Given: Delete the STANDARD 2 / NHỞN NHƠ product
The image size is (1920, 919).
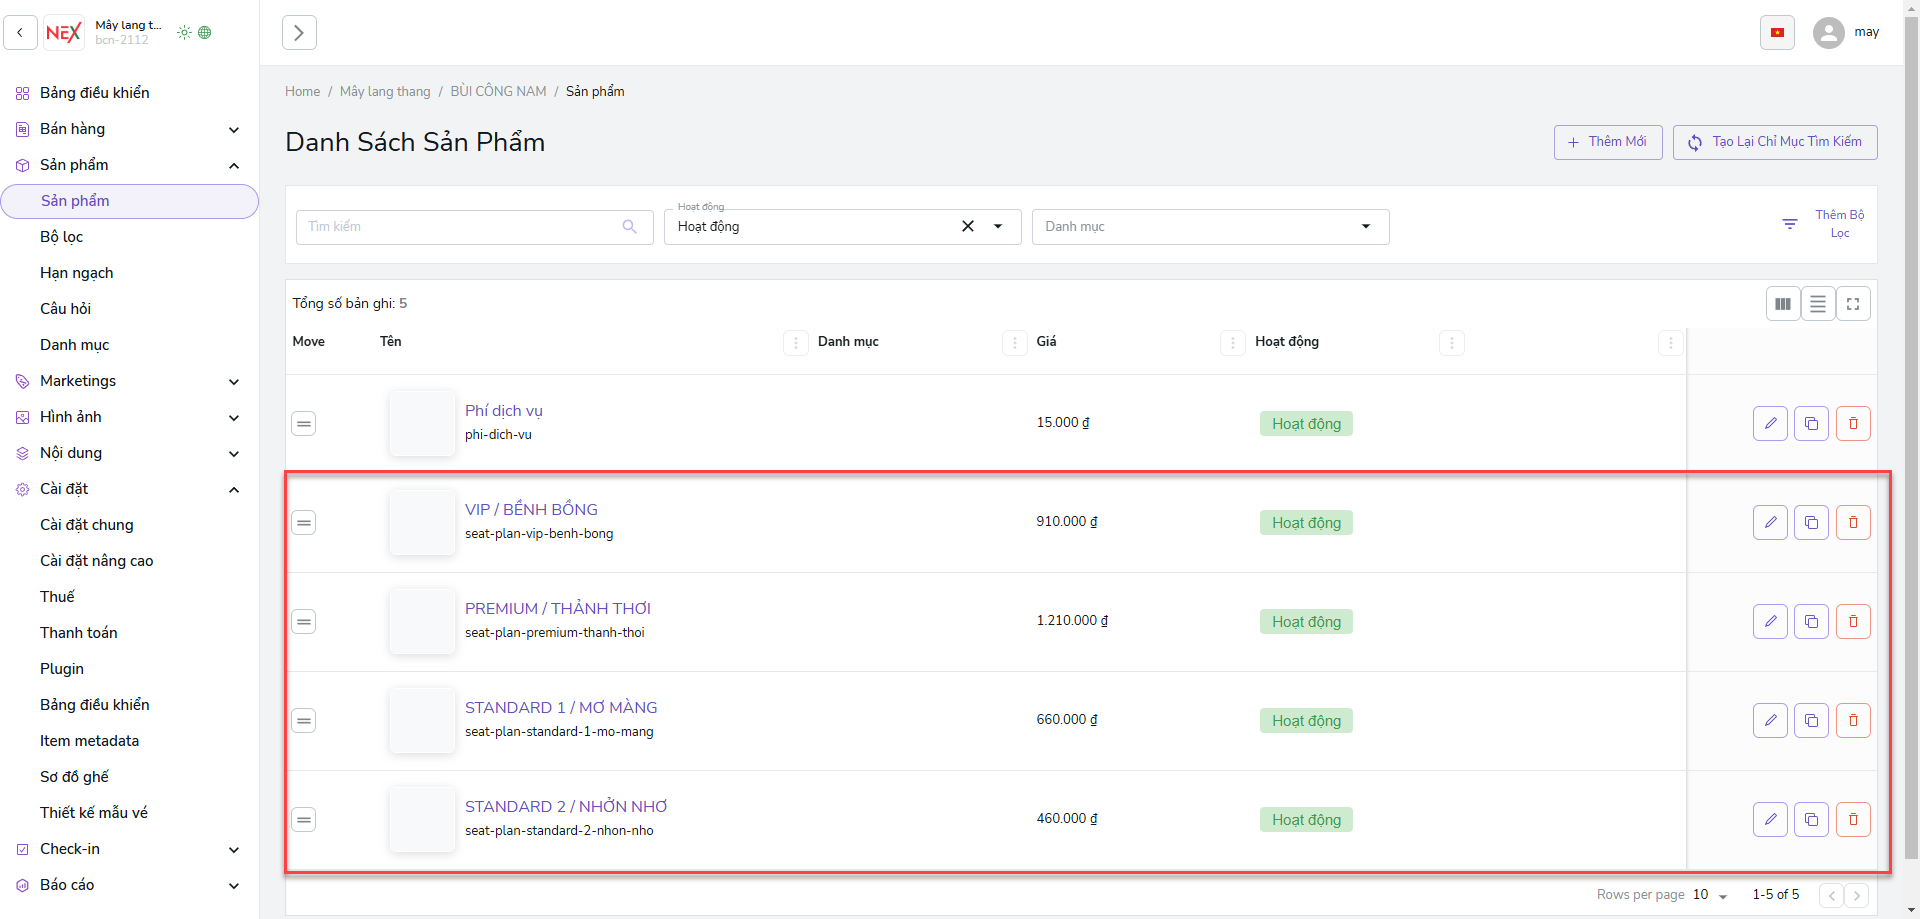Looking at the screenshot, I should (x=1853, y=820).
